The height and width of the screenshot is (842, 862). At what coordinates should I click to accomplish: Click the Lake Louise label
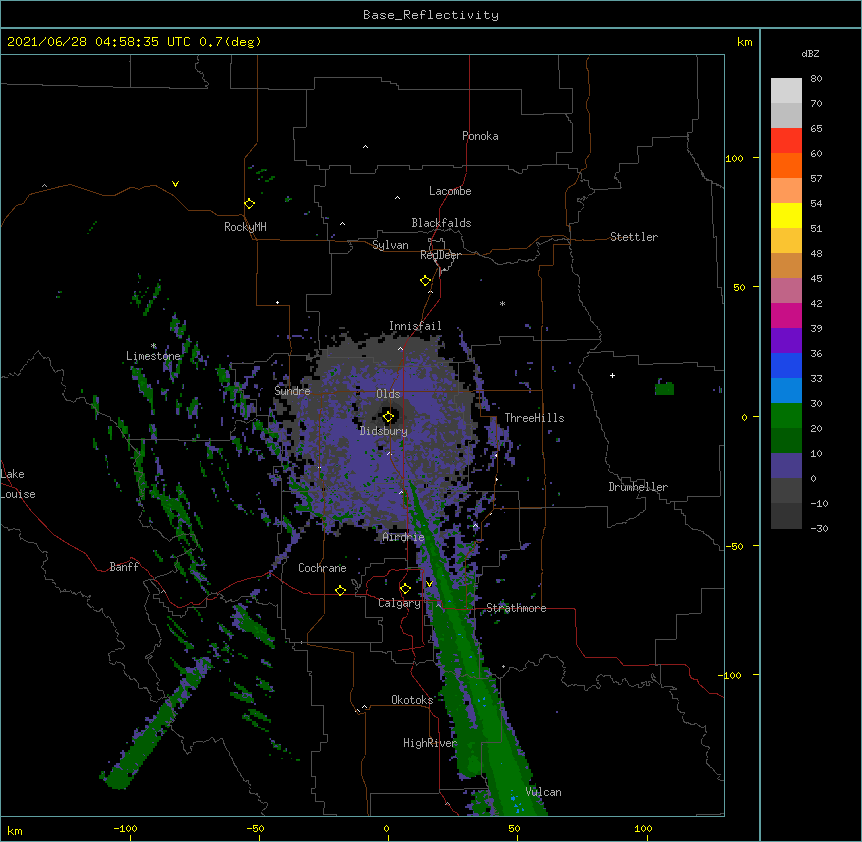click(x=18, y=484)
